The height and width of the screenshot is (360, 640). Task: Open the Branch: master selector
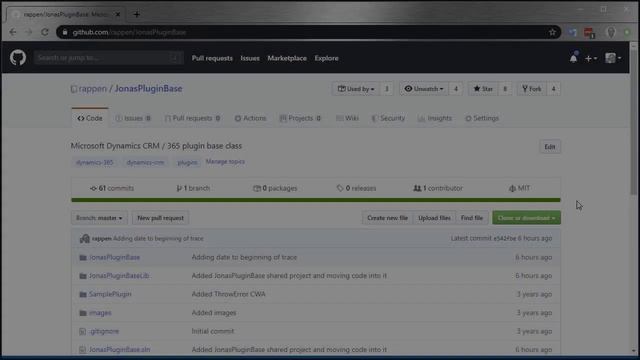99,218
